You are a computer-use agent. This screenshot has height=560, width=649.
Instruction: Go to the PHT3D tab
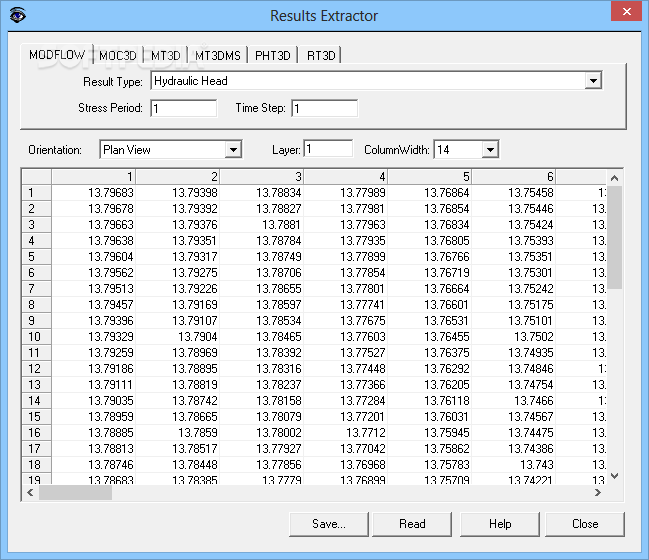click(x=273, y=55)
